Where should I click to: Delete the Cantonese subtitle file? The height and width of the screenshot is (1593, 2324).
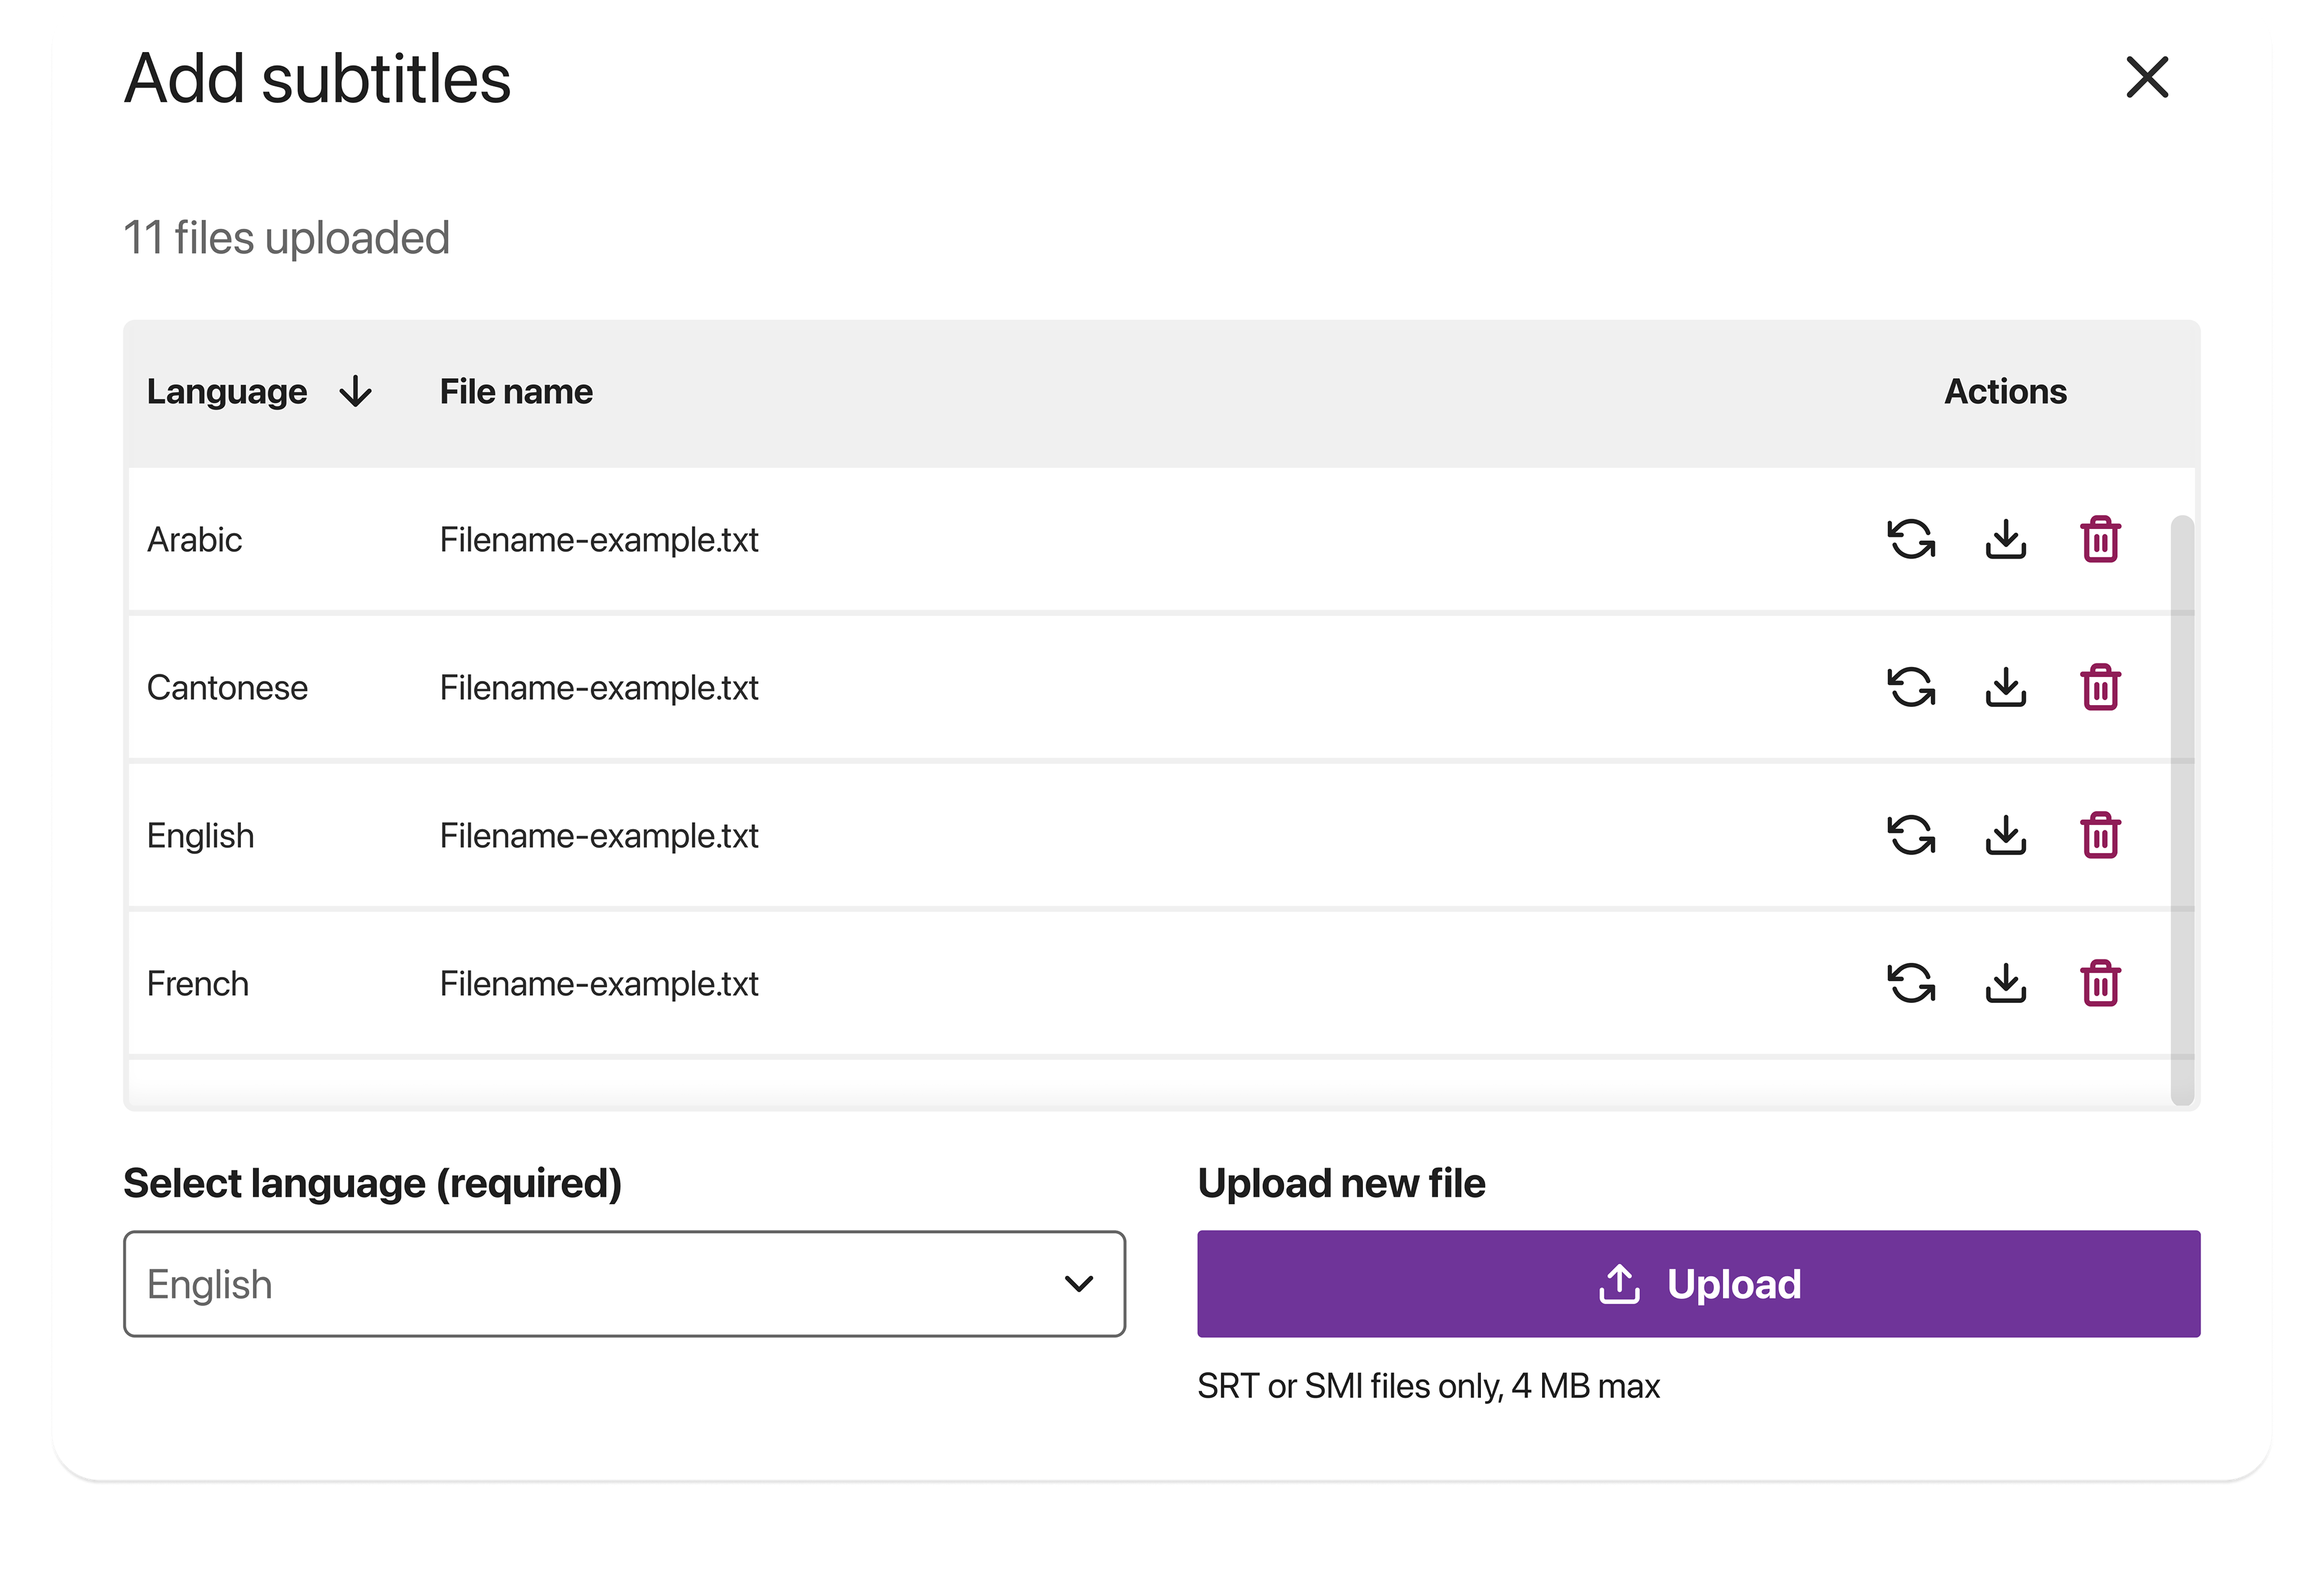point(2100,688)
